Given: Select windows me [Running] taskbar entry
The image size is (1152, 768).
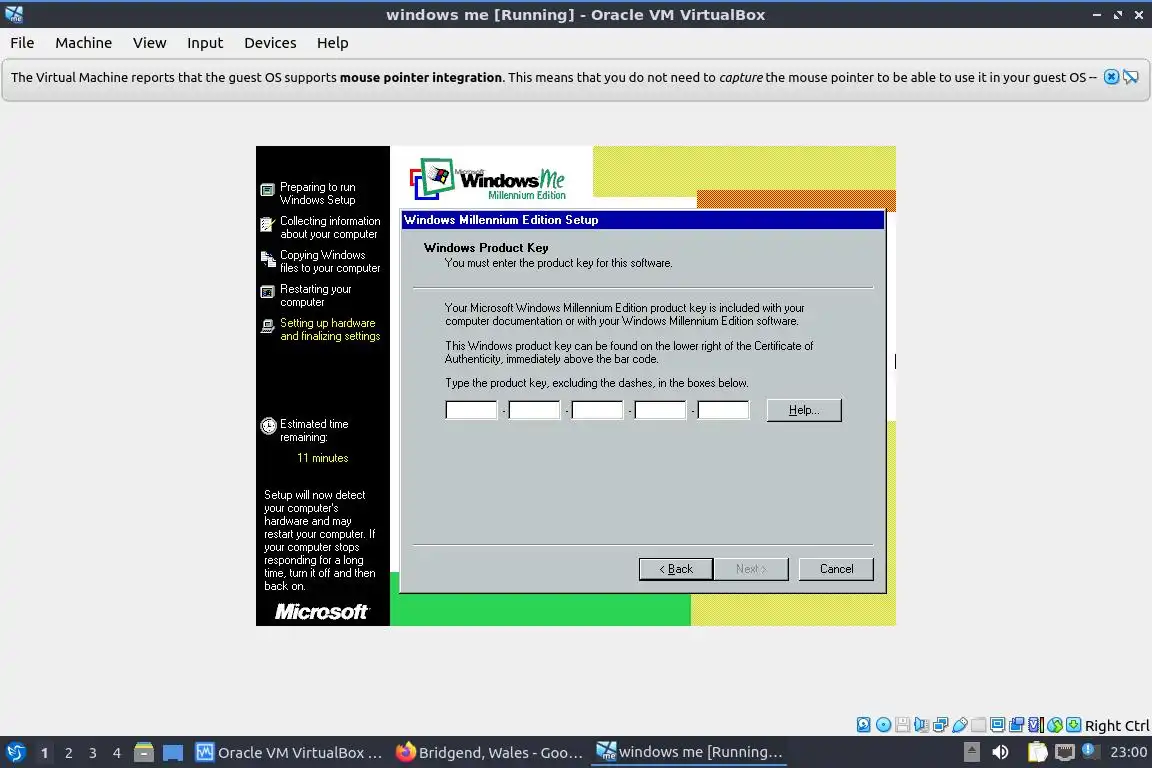Looking at the screenshot, I should (689, 753).
